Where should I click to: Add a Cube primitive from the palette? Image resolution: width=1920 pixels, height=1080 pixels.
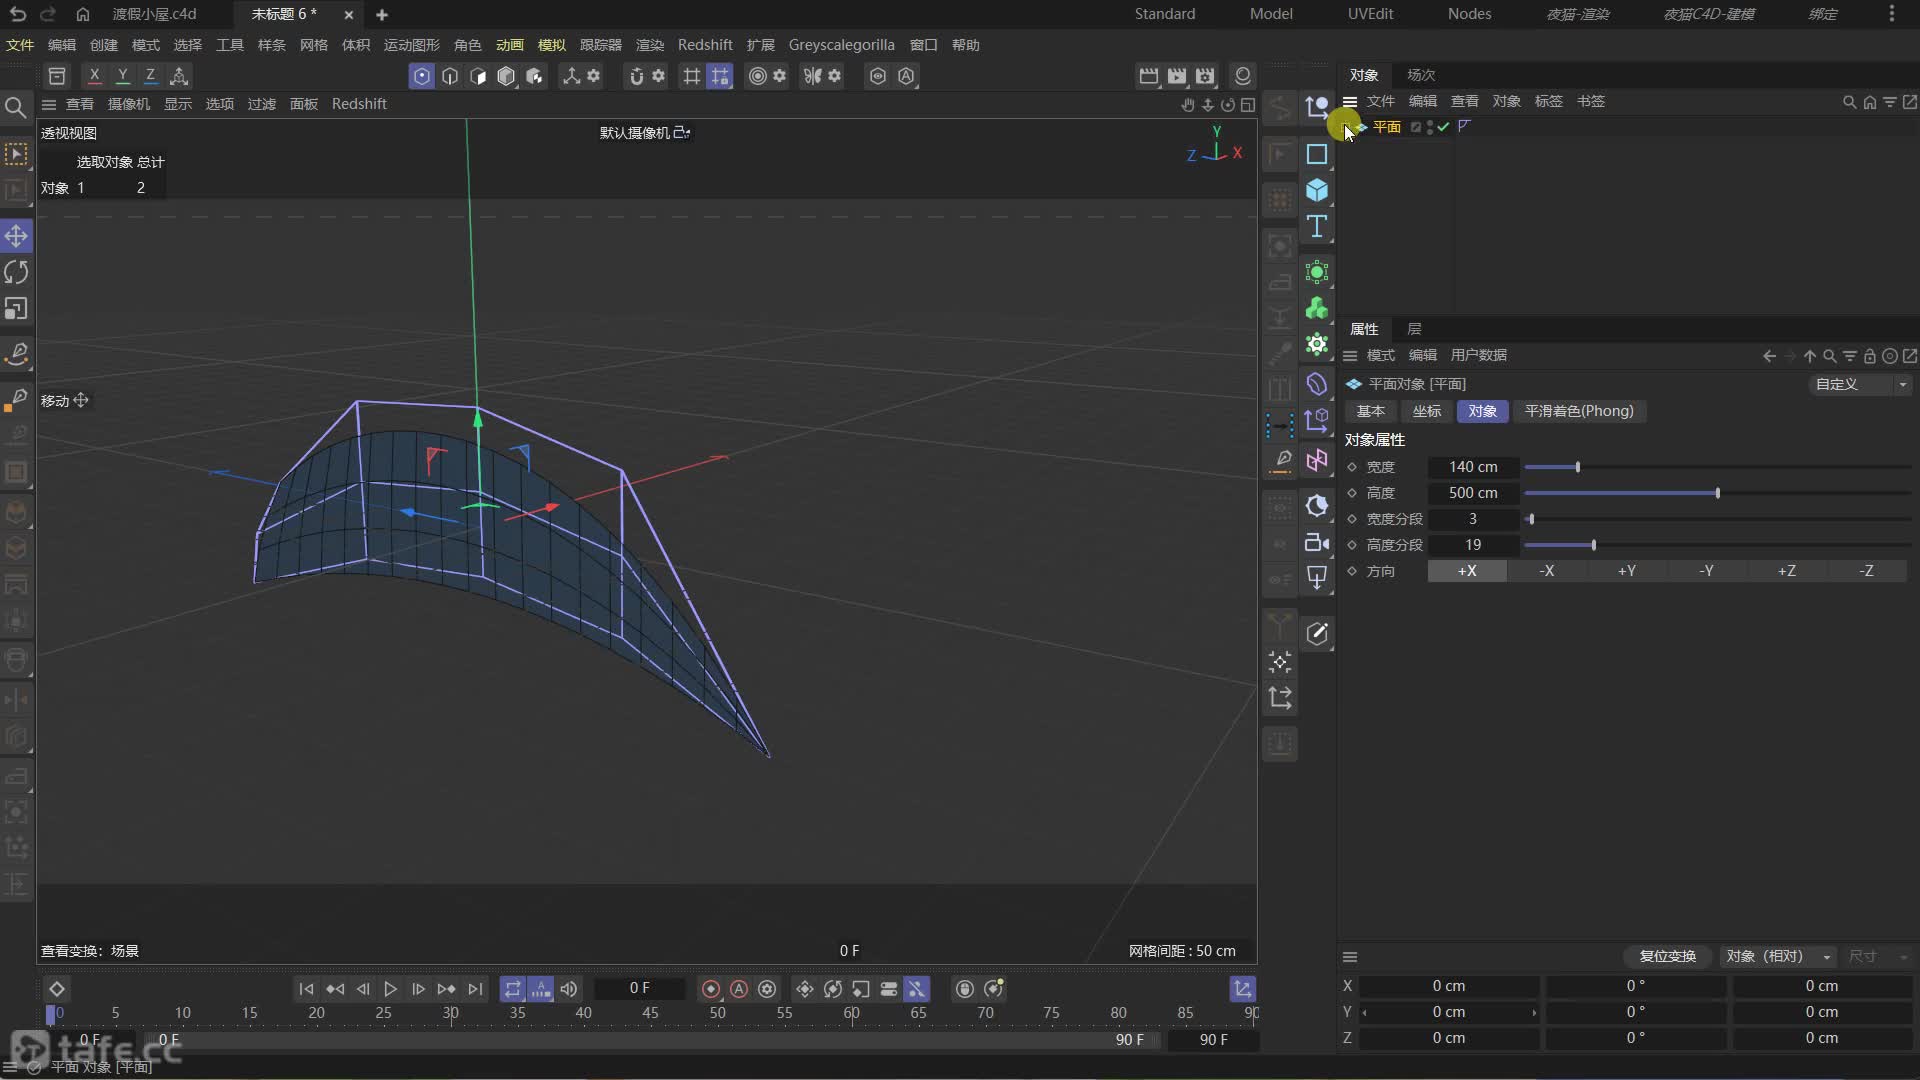pyautogui.click(x=1317, y=190)
